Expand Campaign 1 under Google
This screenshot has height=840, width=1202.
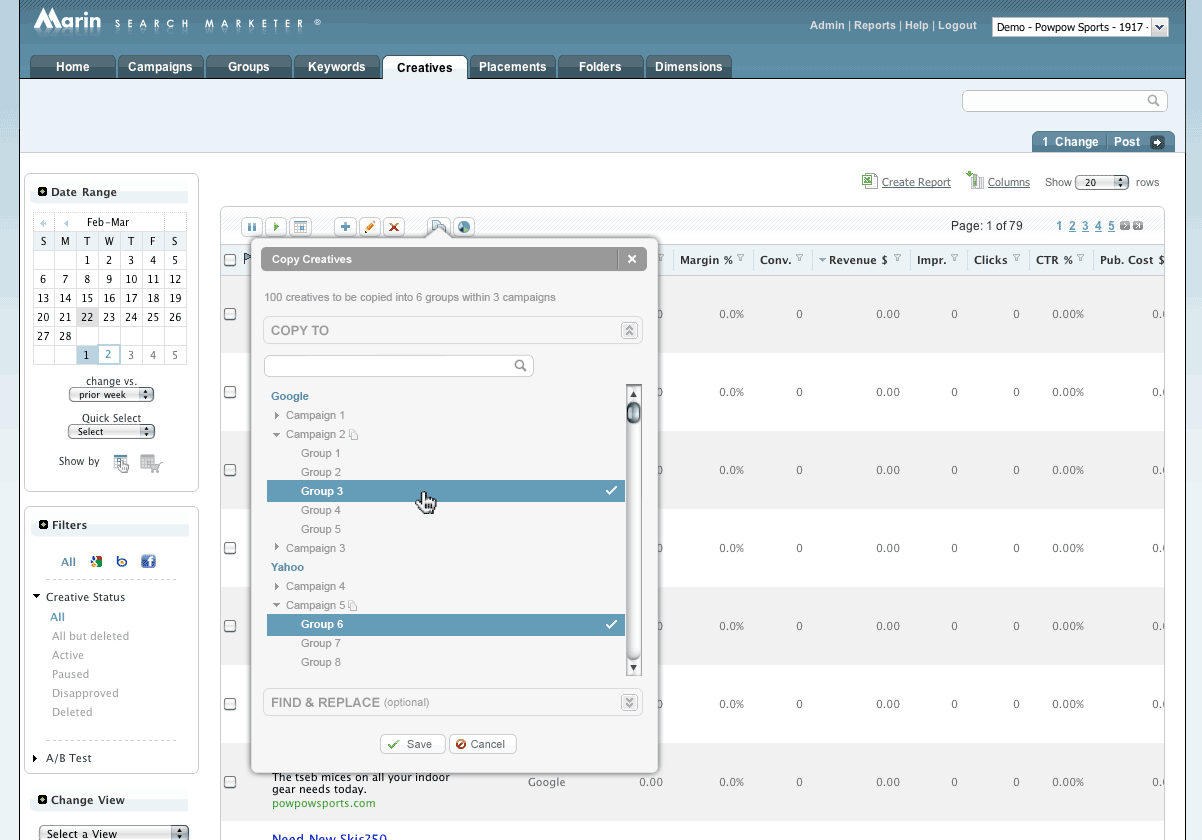coord(278,415)
